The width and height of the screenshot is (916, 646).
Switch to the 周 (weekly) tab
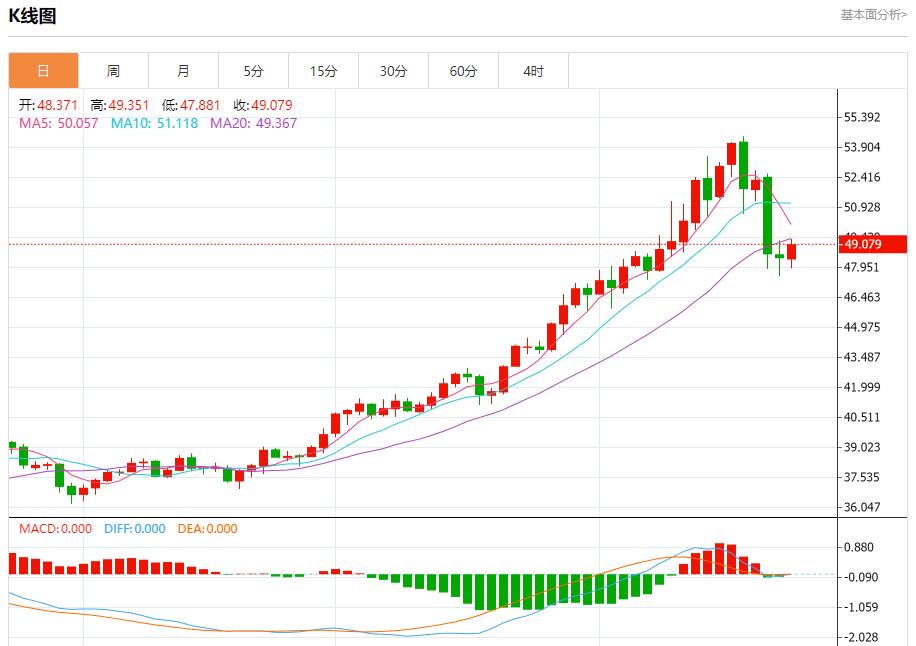click(x=113, y=70)
